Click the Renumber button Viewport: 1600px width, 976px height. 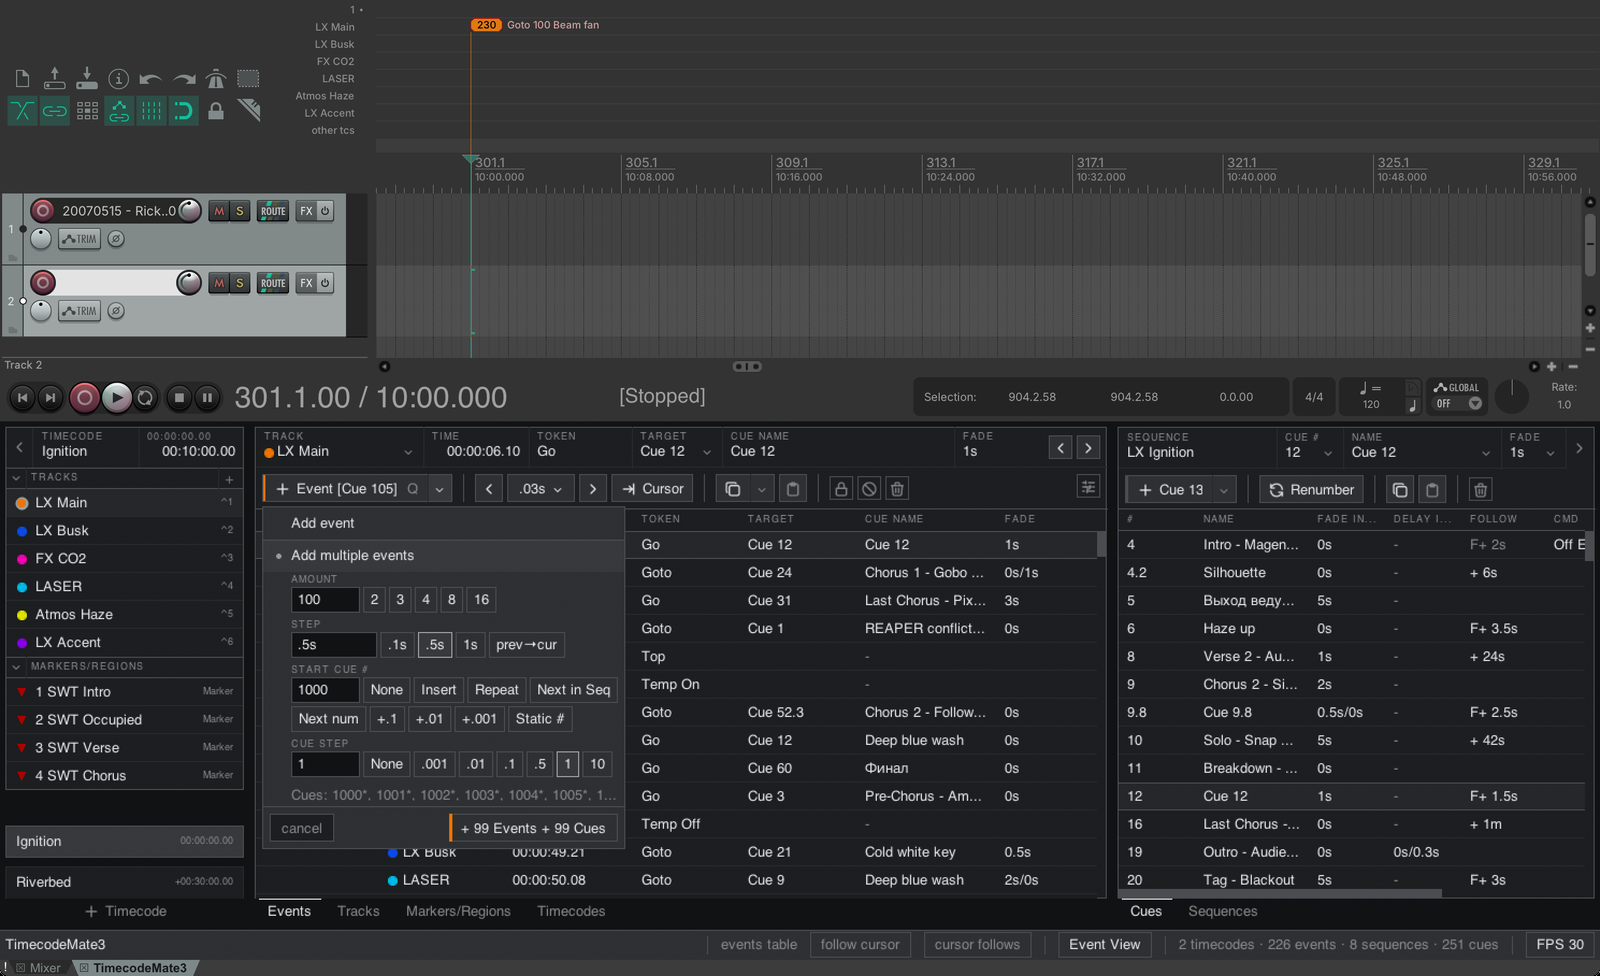click(1311, 490)
